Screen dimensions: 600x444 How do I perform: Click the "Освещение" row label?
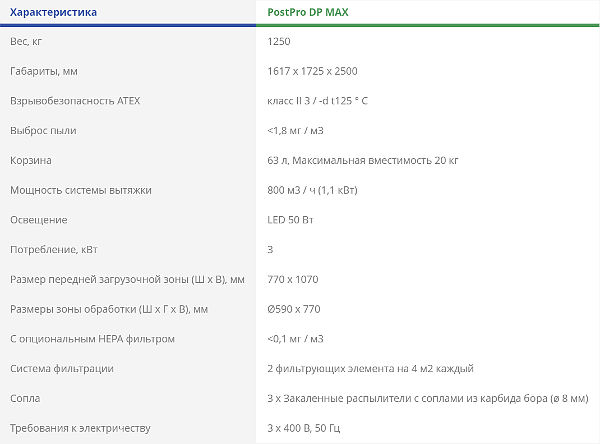click(38, 220)
